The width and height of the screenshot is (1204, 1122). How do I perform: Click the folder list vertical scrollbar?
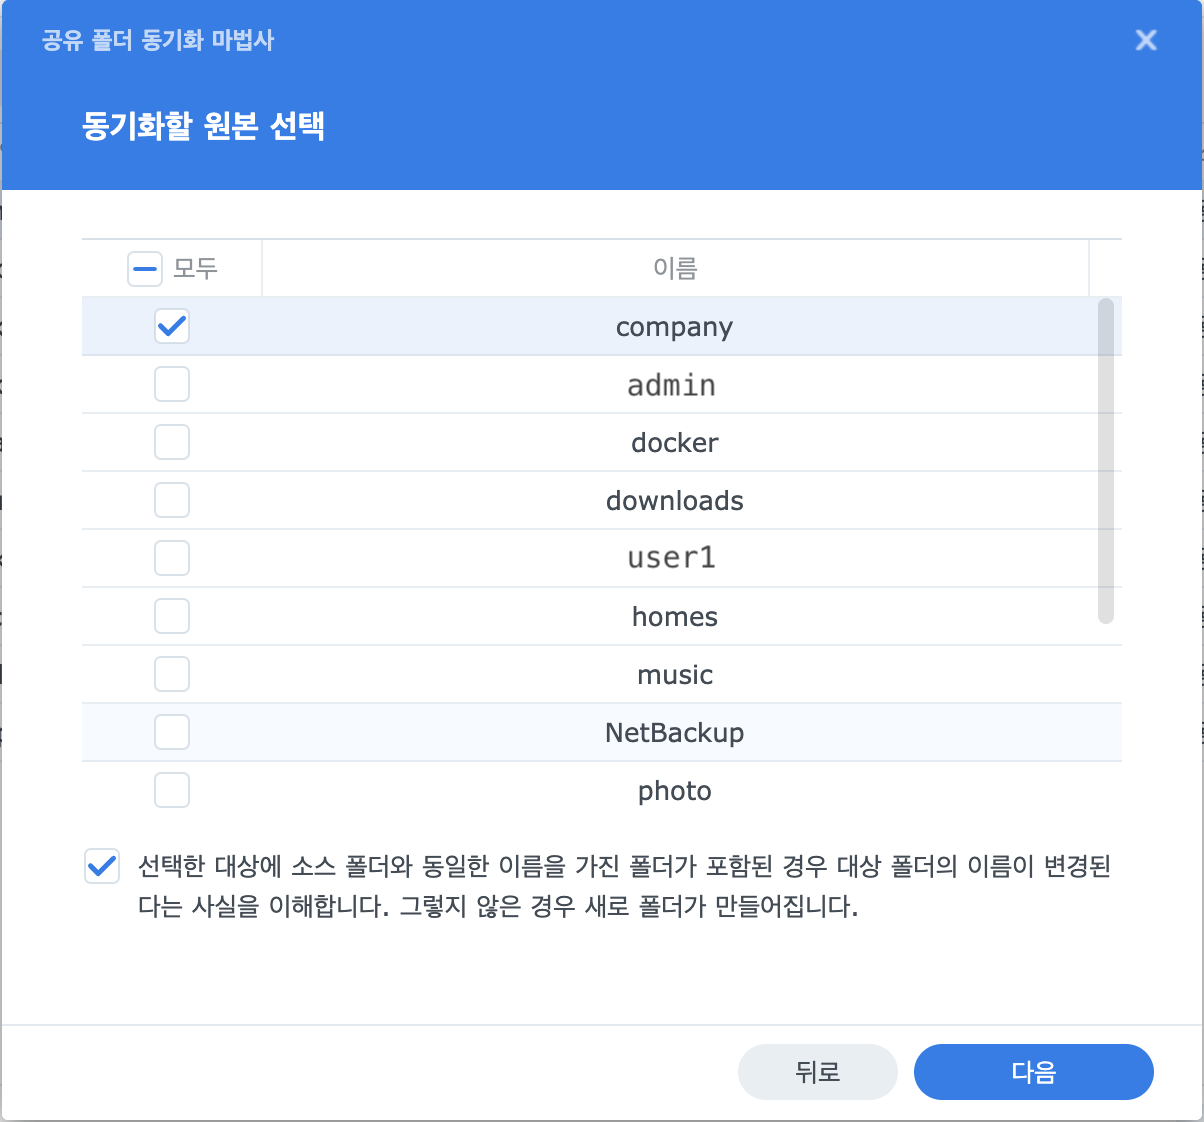click(1105, 460)
